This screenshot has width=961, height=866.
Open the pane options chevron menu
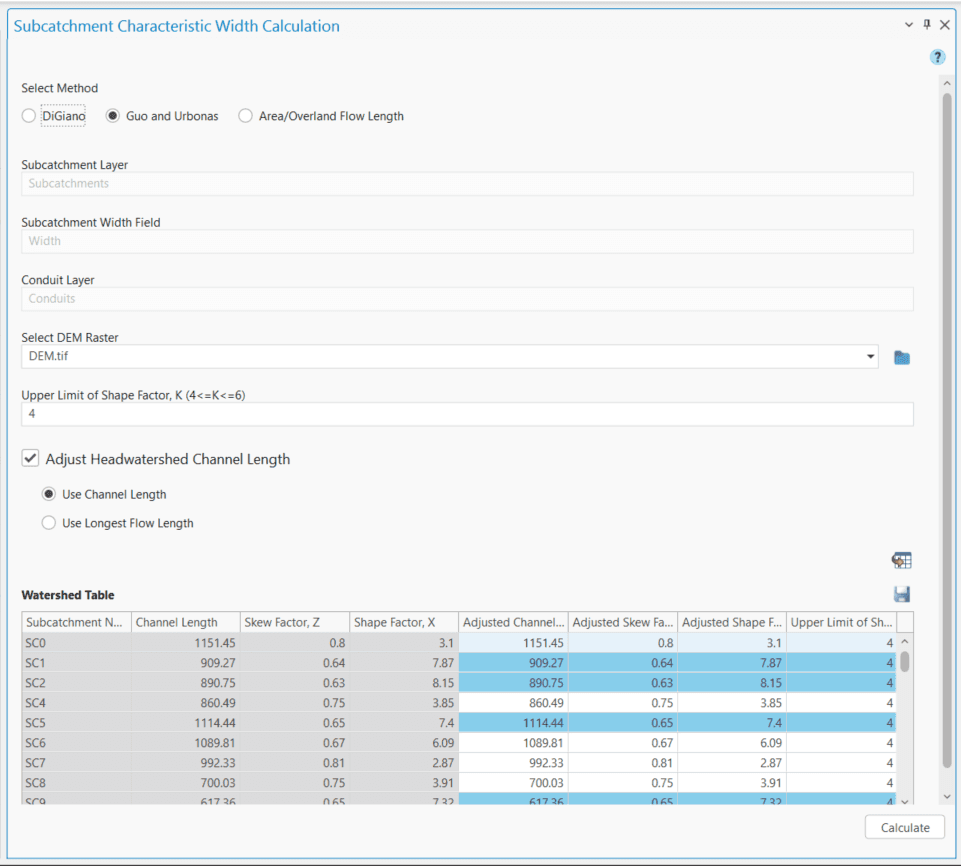(909, 25)
